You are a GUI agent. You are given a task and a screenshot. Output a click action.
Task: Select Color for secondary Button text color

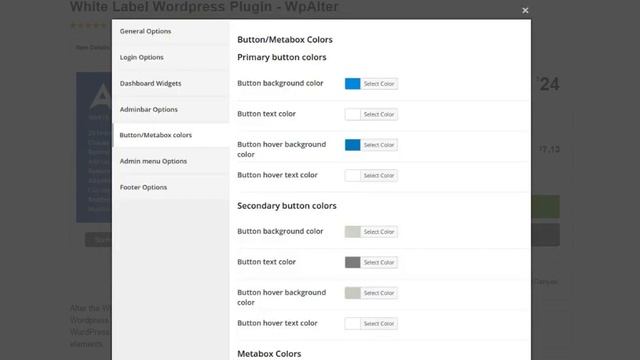[379, 262]
